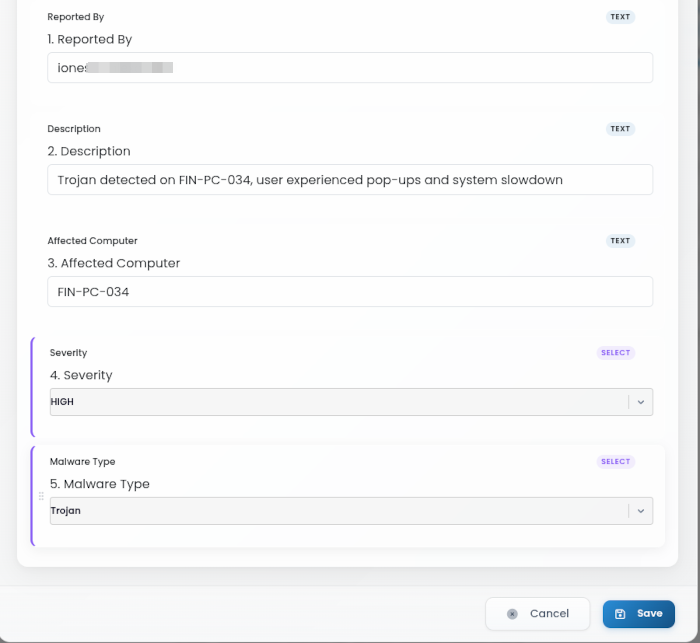Expand the Severity chevron arrow
The height and width of the screenshot is (643, 700).
coord(641,402)
